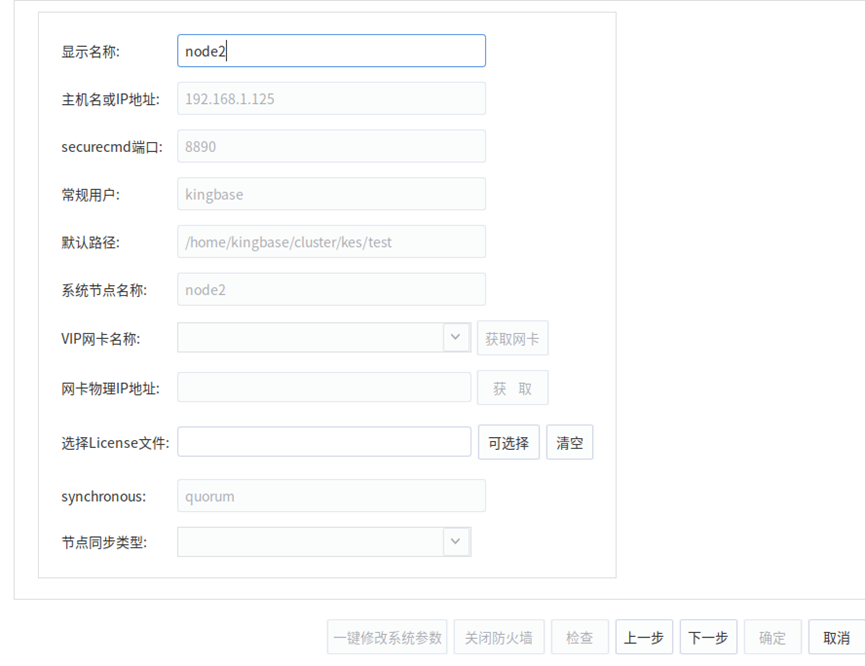Click the 默认路径 field with the kingbase path
The height and width of the screenshot is (666, 865).
point(331,242)
